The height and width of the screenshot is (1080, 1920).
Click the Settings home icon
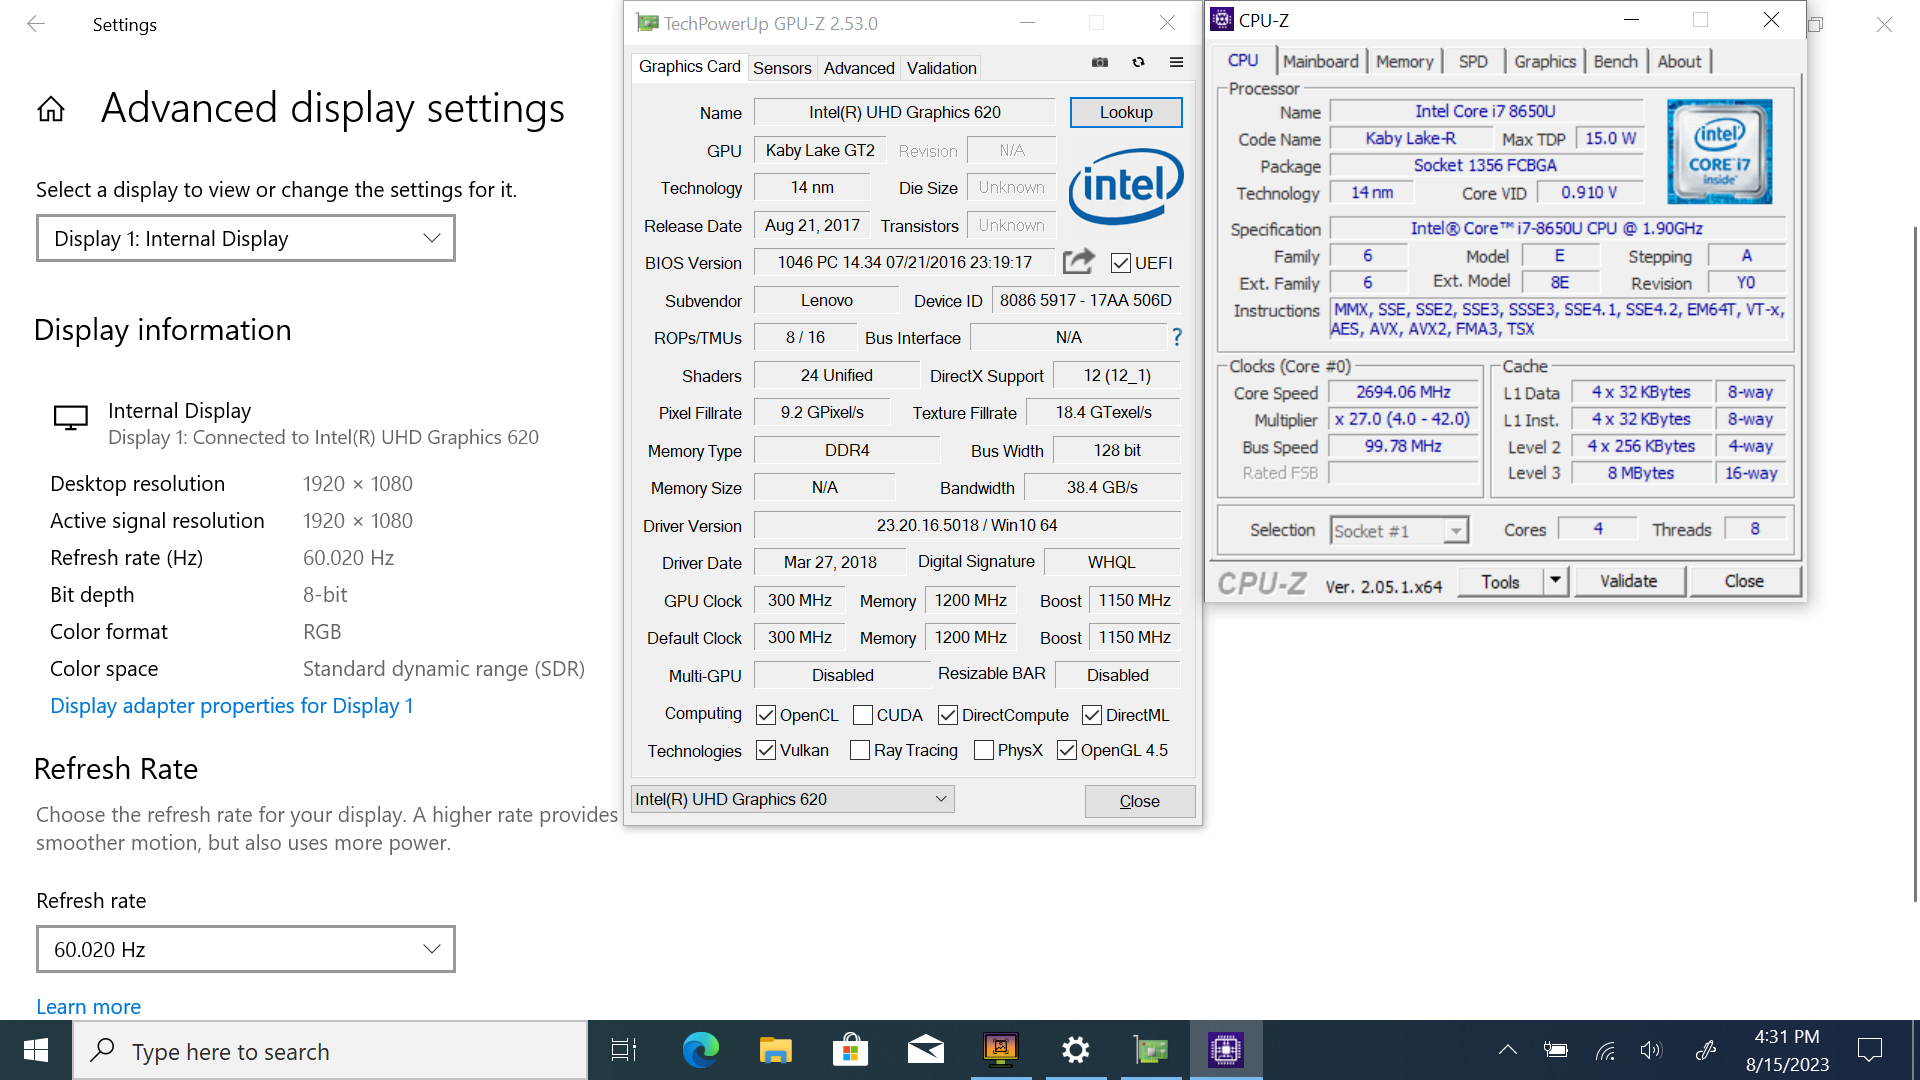pyautogui.click(x=51, y=109)
